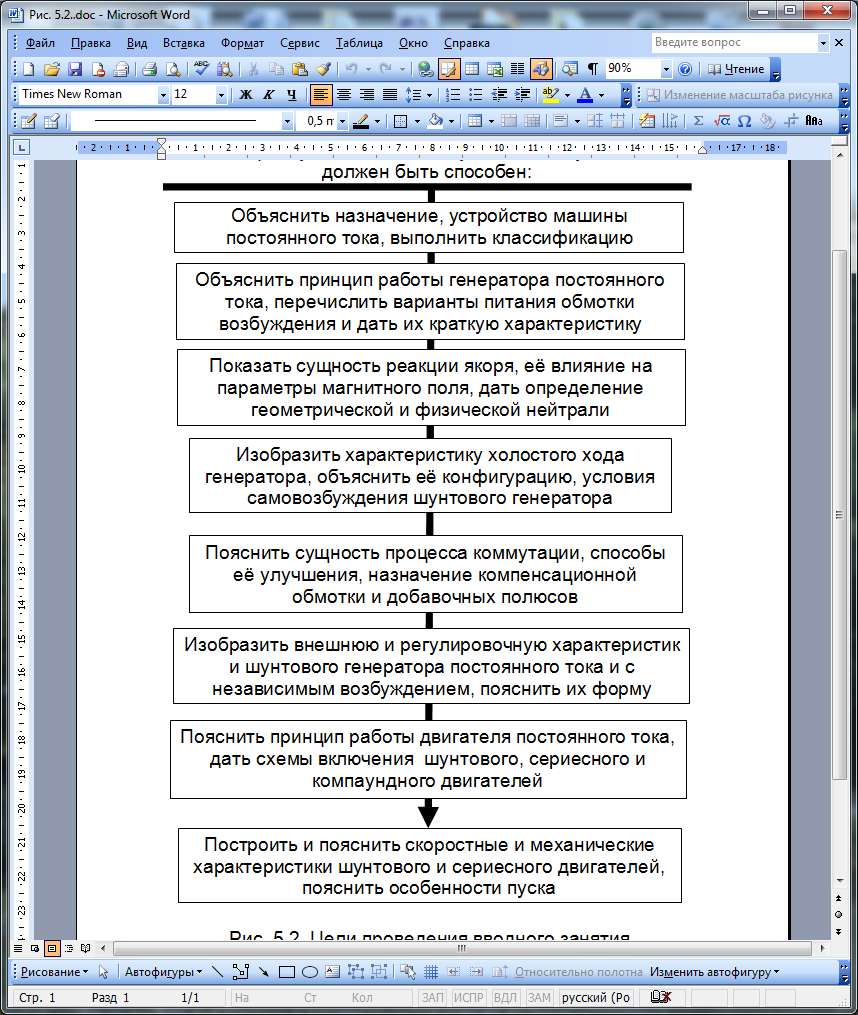Click the highlight color marker
The height and width of the screenshot is (1015, 858).
pos(550,95)
